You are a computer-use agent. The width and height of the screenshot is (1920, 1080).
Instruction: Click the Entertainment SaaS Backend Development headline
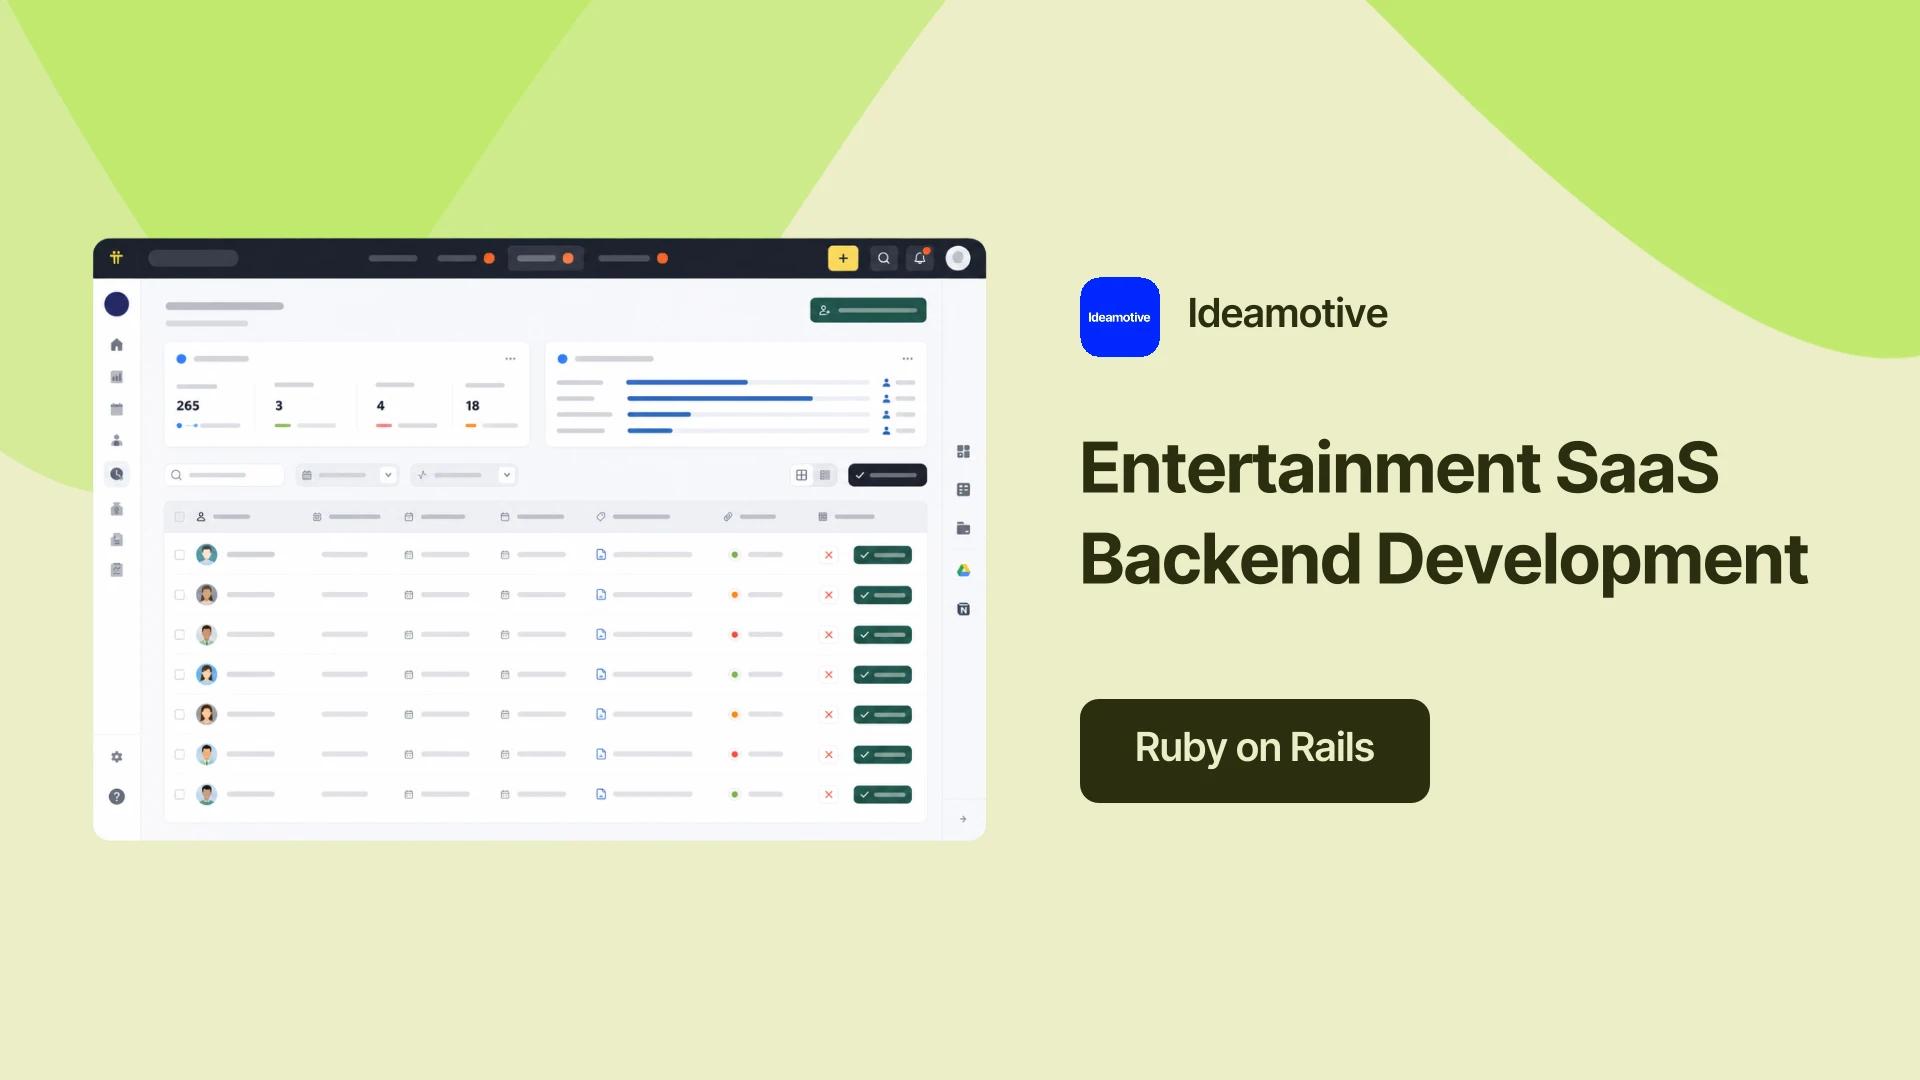coord(1444,513)
